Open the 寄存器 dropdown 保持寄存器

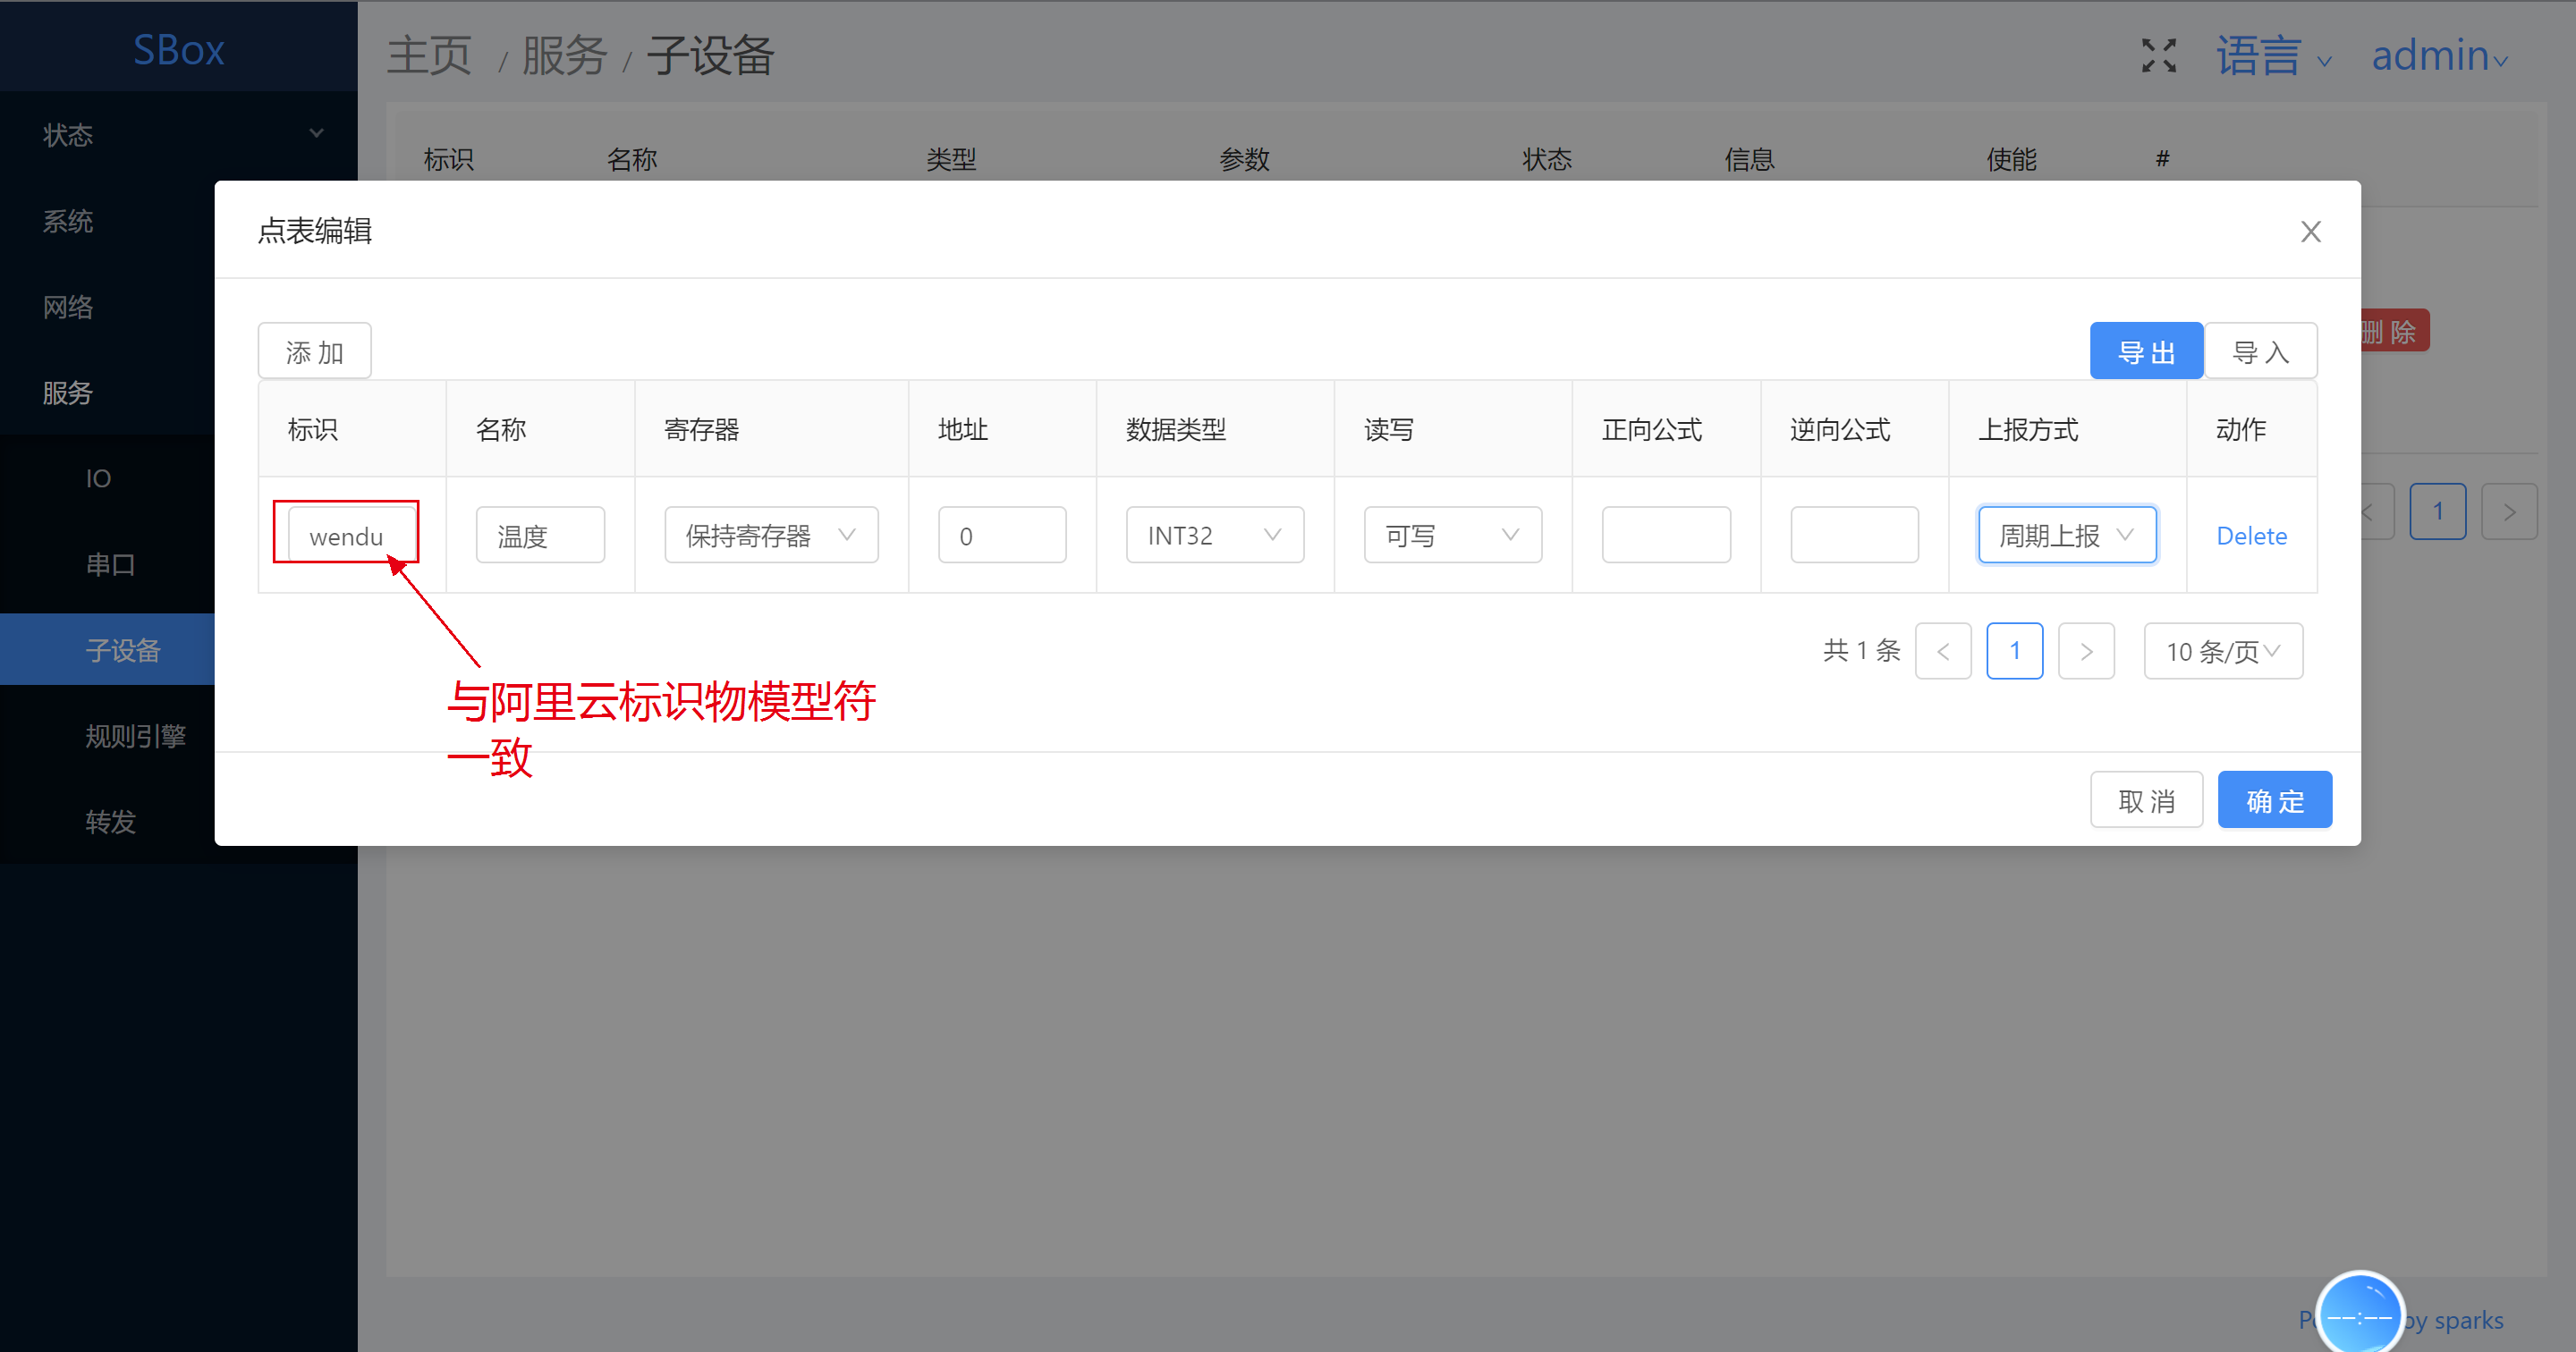click(771, 536)
